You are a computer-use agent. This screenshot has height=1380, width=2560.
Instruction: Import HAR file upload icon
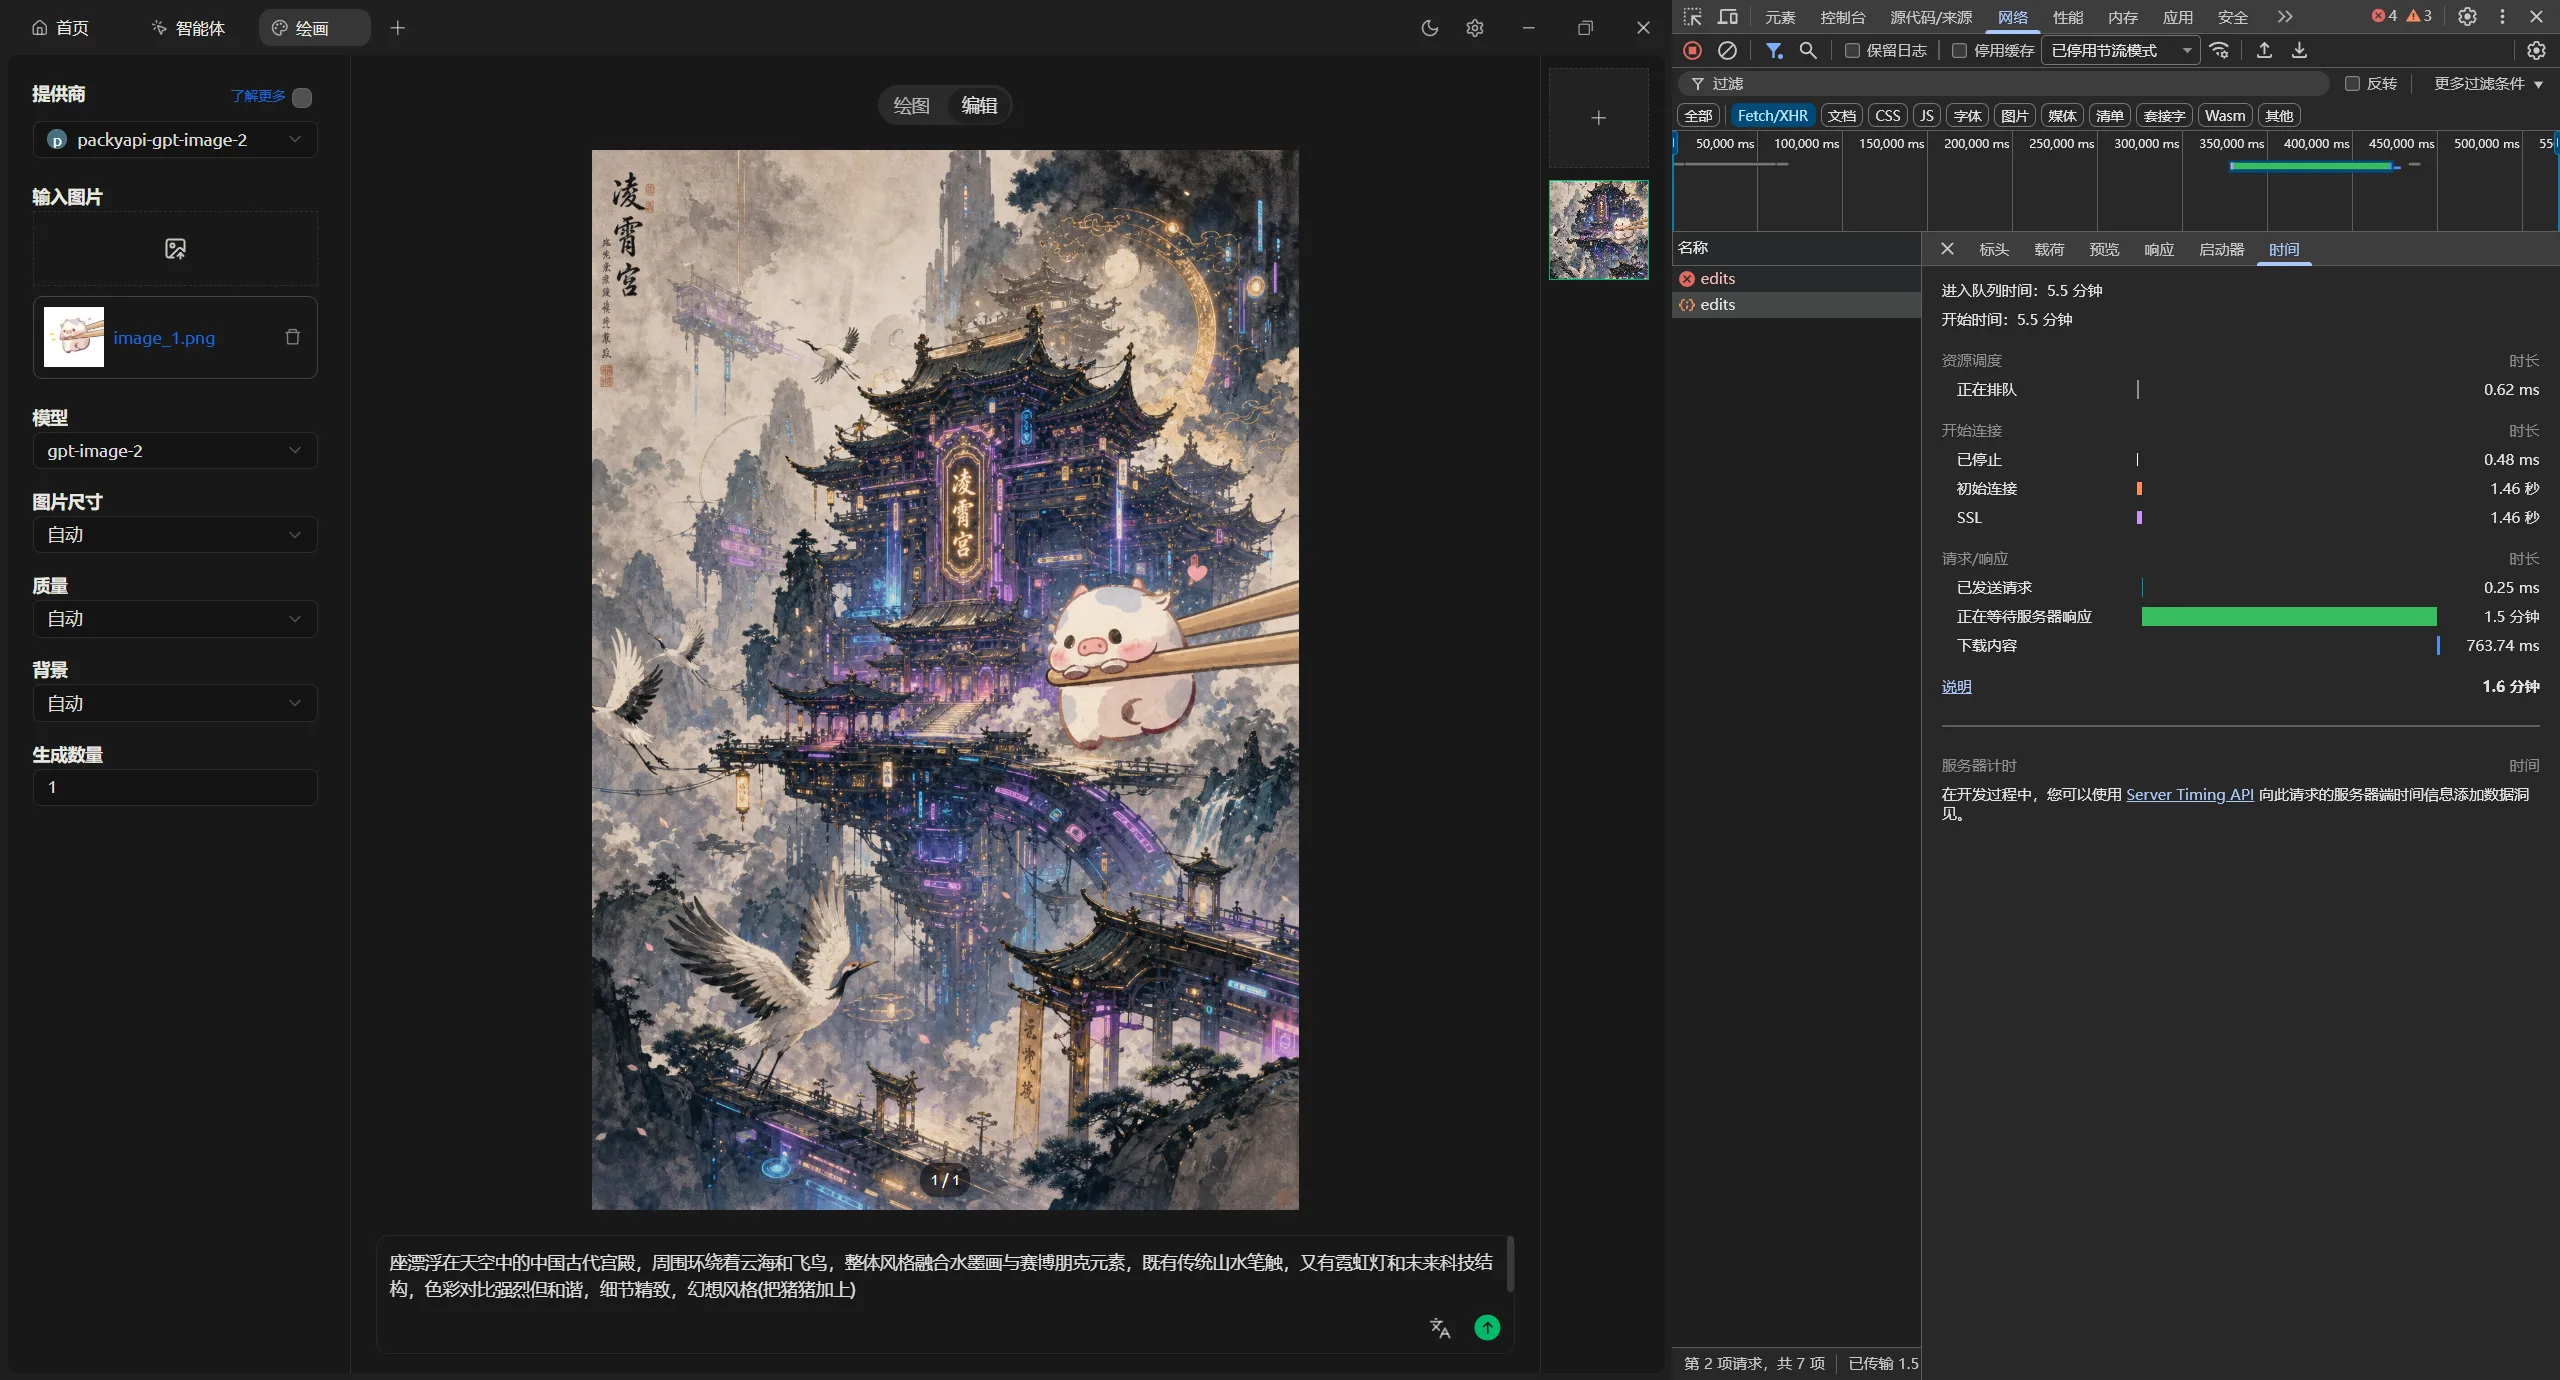[x=2265, y=50]
